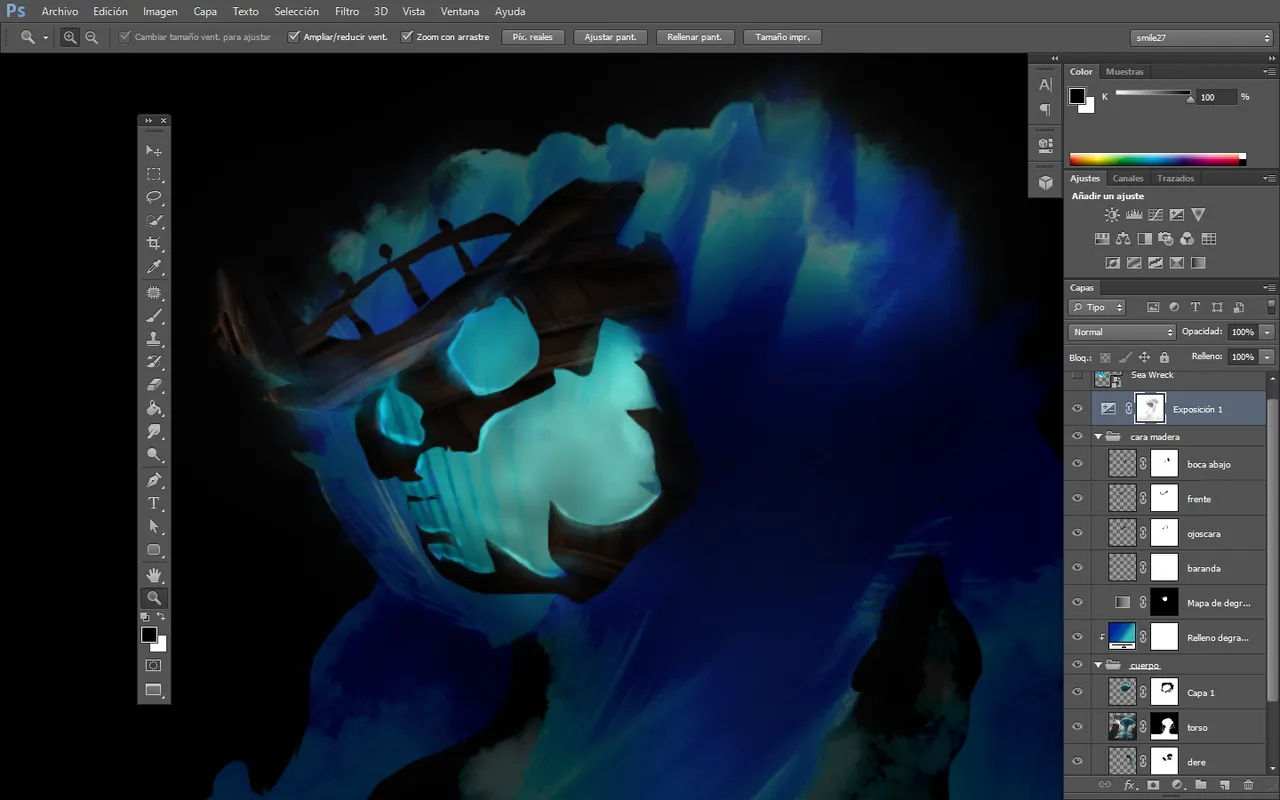The image size is (1280, 800).
Task: Select the Pen tool
Action: pyautogui.click(x=154, y=480)
